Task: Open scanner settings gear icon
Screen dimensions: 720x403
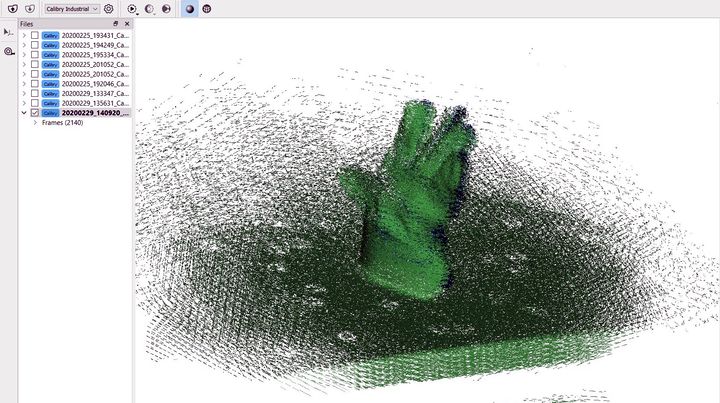Action: (x=109, y=8)
